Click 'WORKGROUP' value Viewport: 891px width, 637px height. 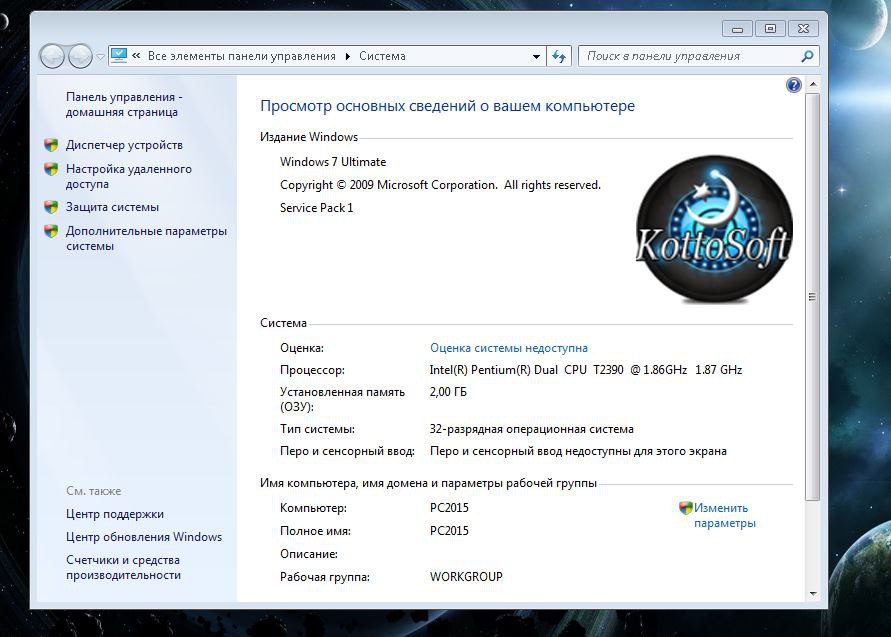466,577
